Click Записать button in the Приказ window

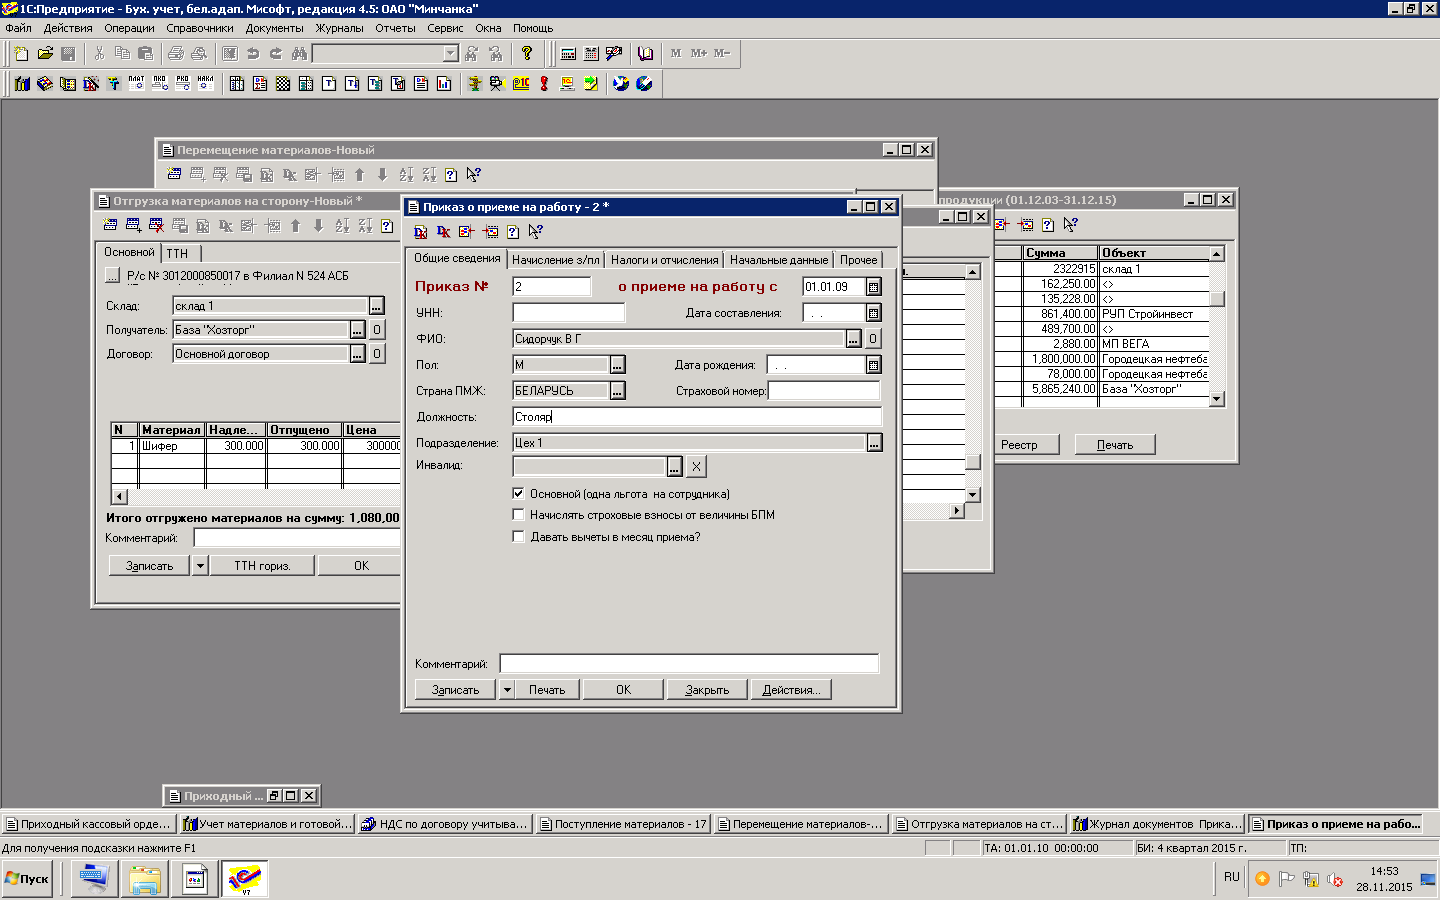point(456,690)
